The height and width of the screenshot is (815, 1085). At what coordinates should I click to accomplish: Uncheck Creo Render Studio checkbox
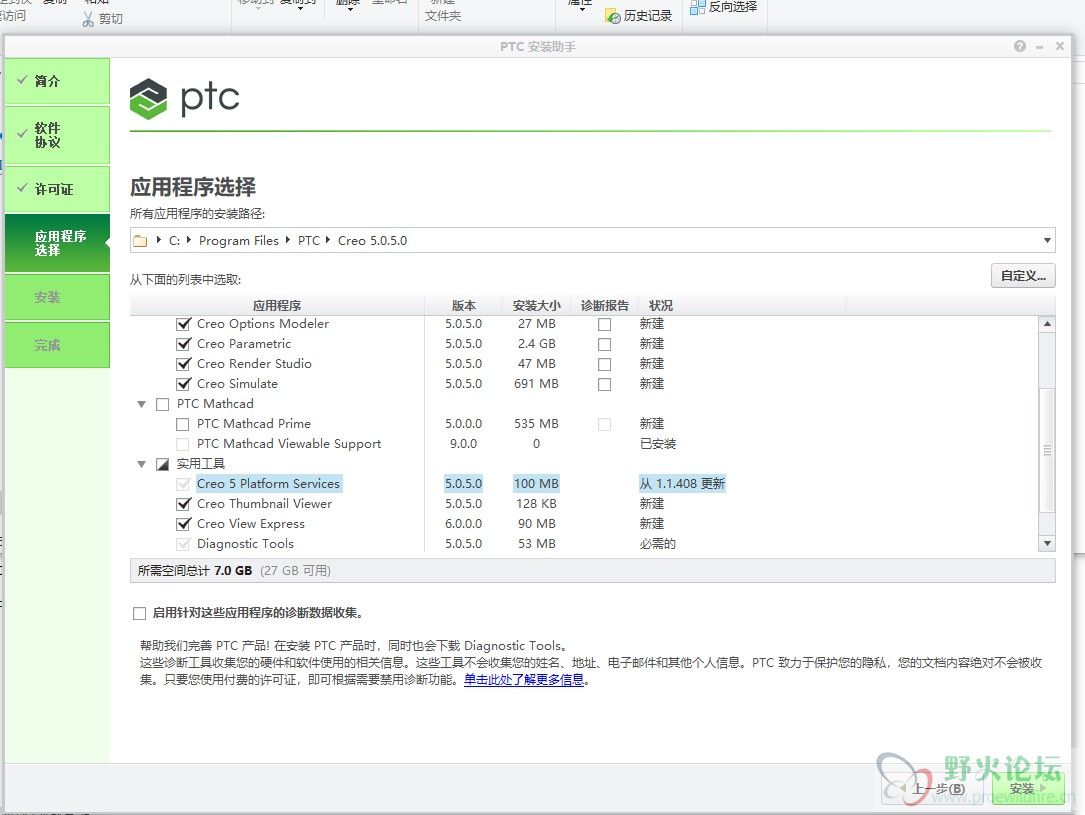pos(183,364)
